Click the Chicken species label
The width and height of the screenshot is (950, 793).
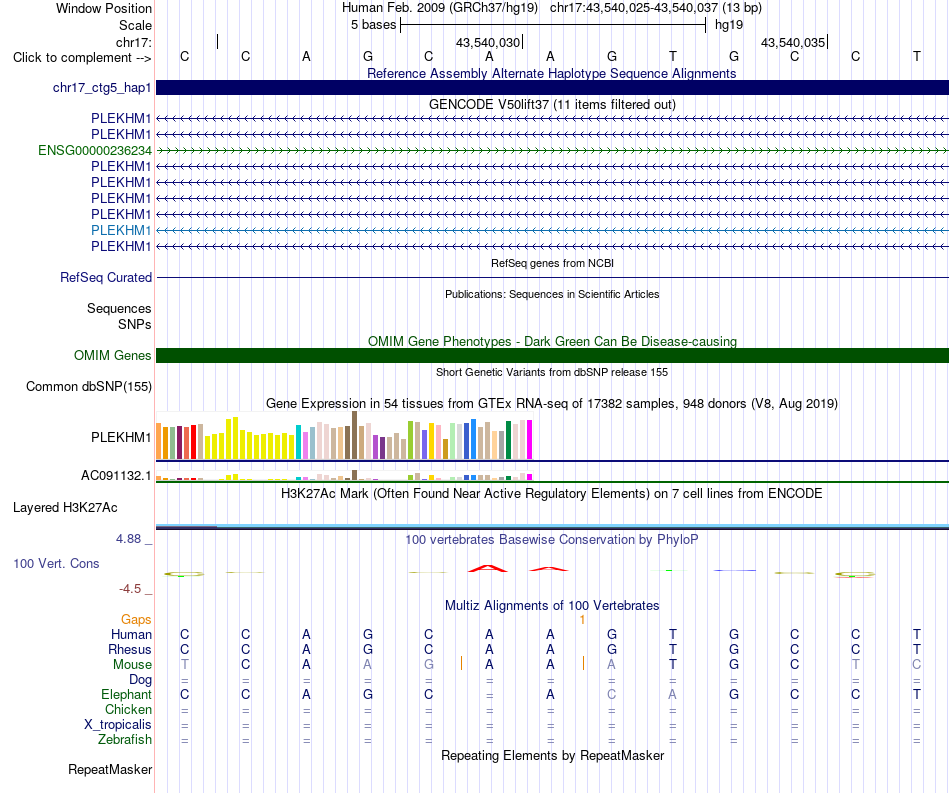point(128,709)
